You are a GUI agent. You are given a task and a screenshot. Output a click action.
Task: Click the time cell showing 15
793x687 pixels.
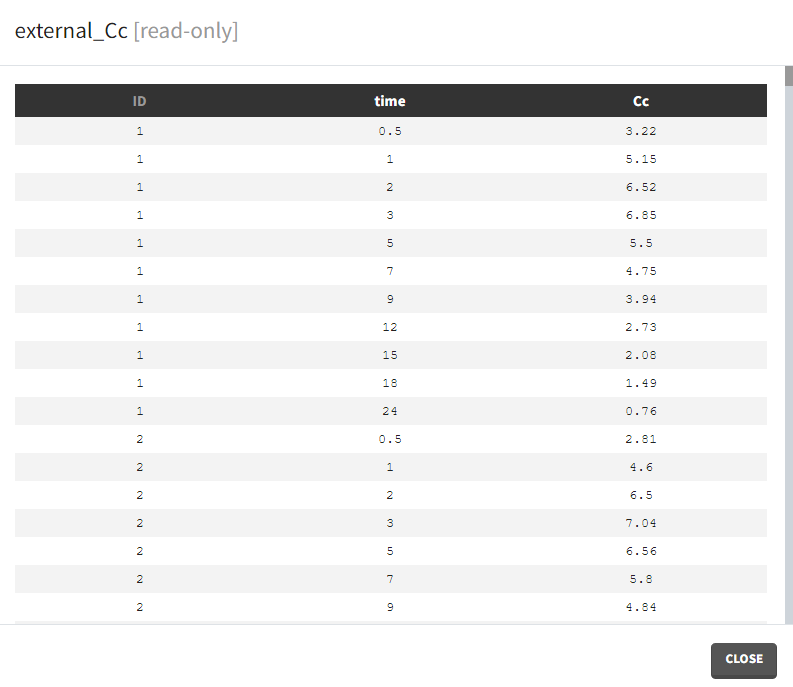pos(390,355)
